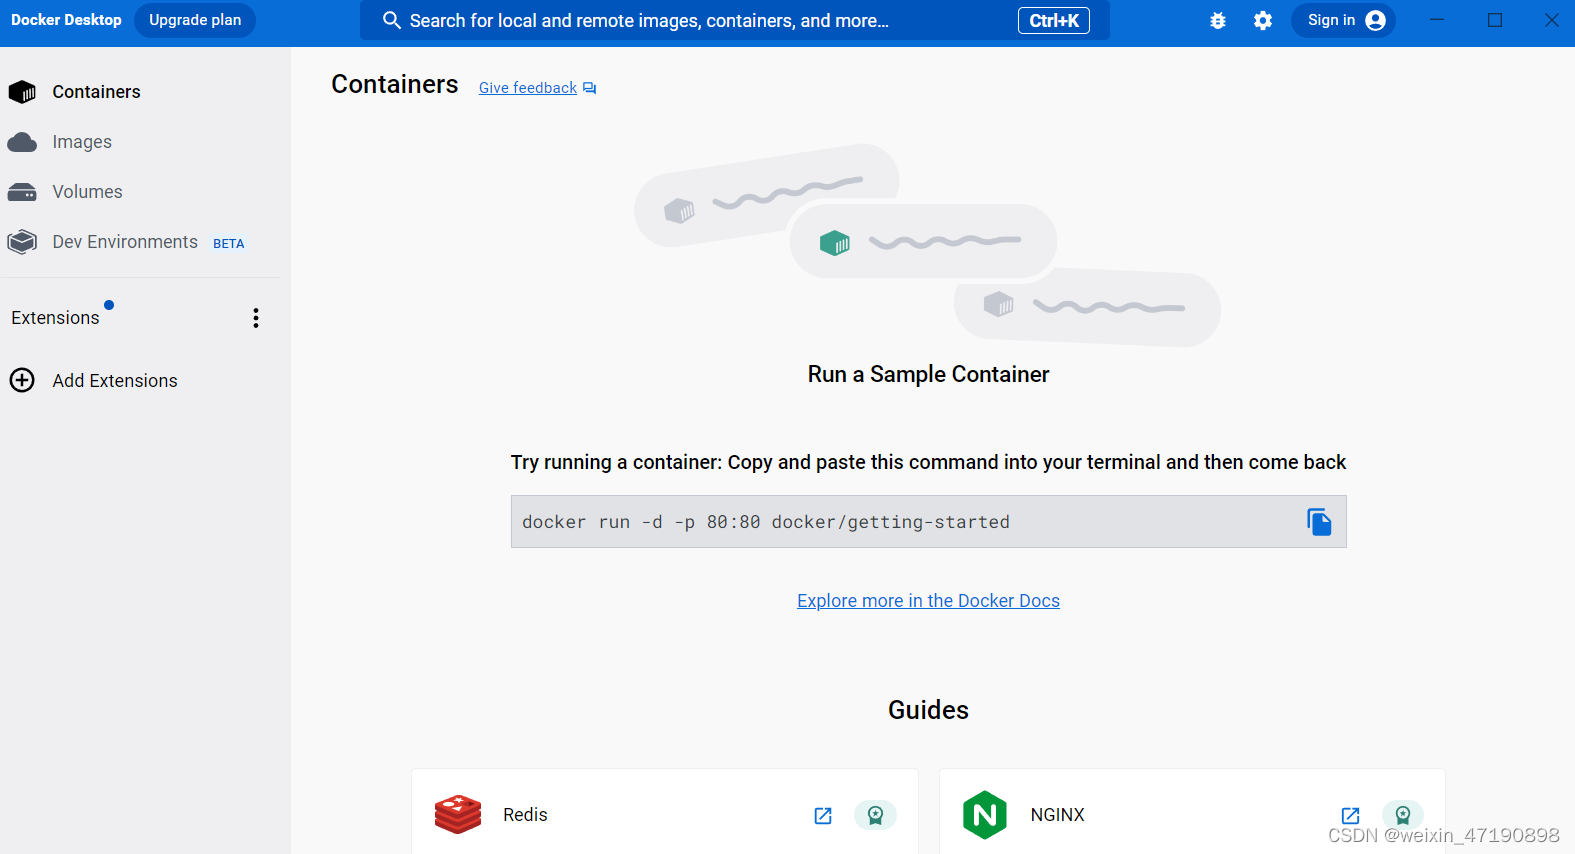Screen dimensions: 1575x854
Task: Open the Redis guide card
Action: click(x=664, y=812)
